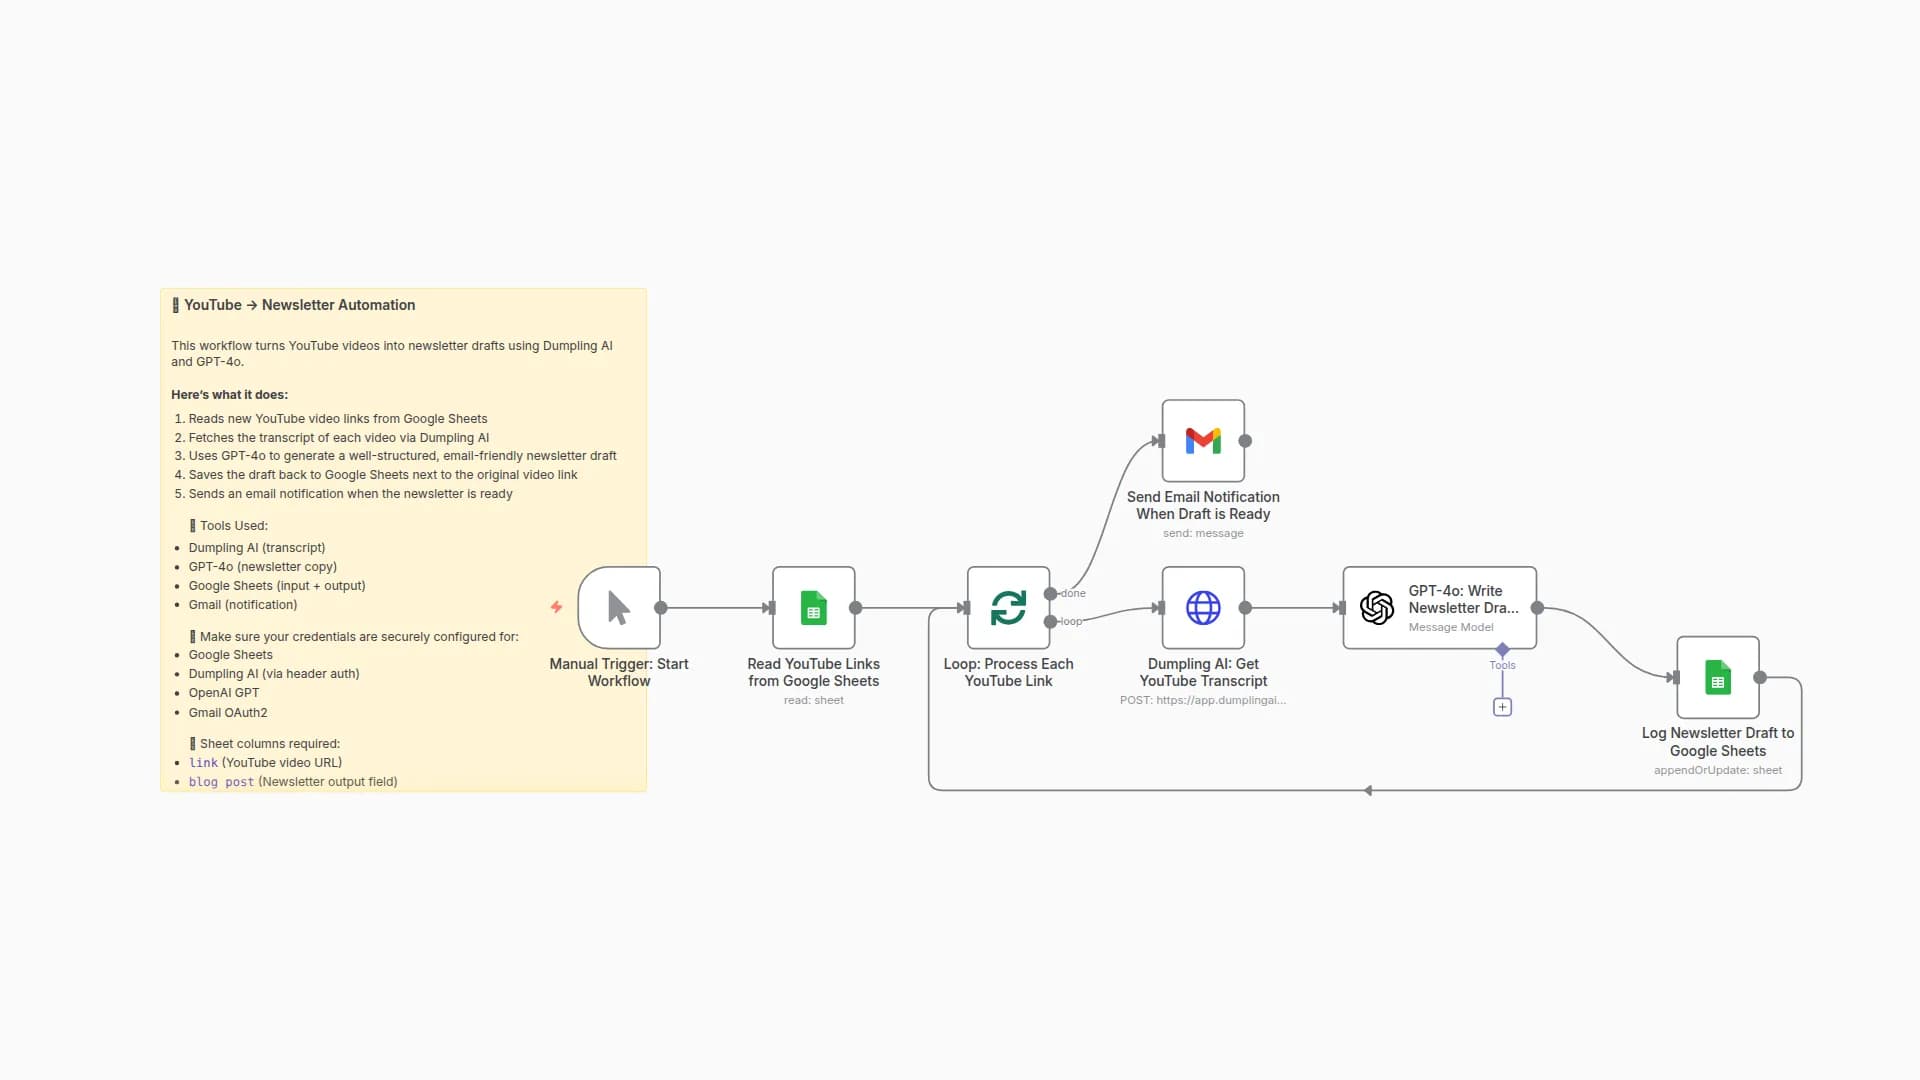The height and width of the screenshot is (1080, 1920).
Task: Select the Manual Trigger cursor node
Action: pos(619,607)
